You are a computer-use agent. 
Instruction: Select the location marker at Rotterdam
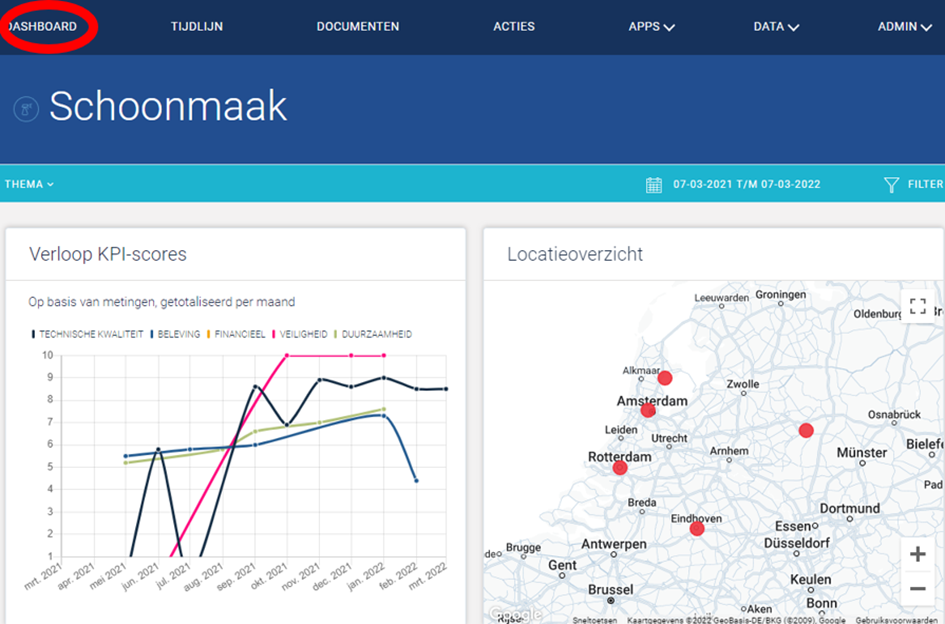[620, 468]
